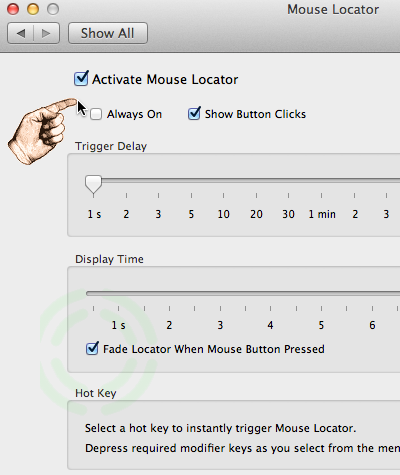Enable the Always On checkbox

tap(96, 114)
